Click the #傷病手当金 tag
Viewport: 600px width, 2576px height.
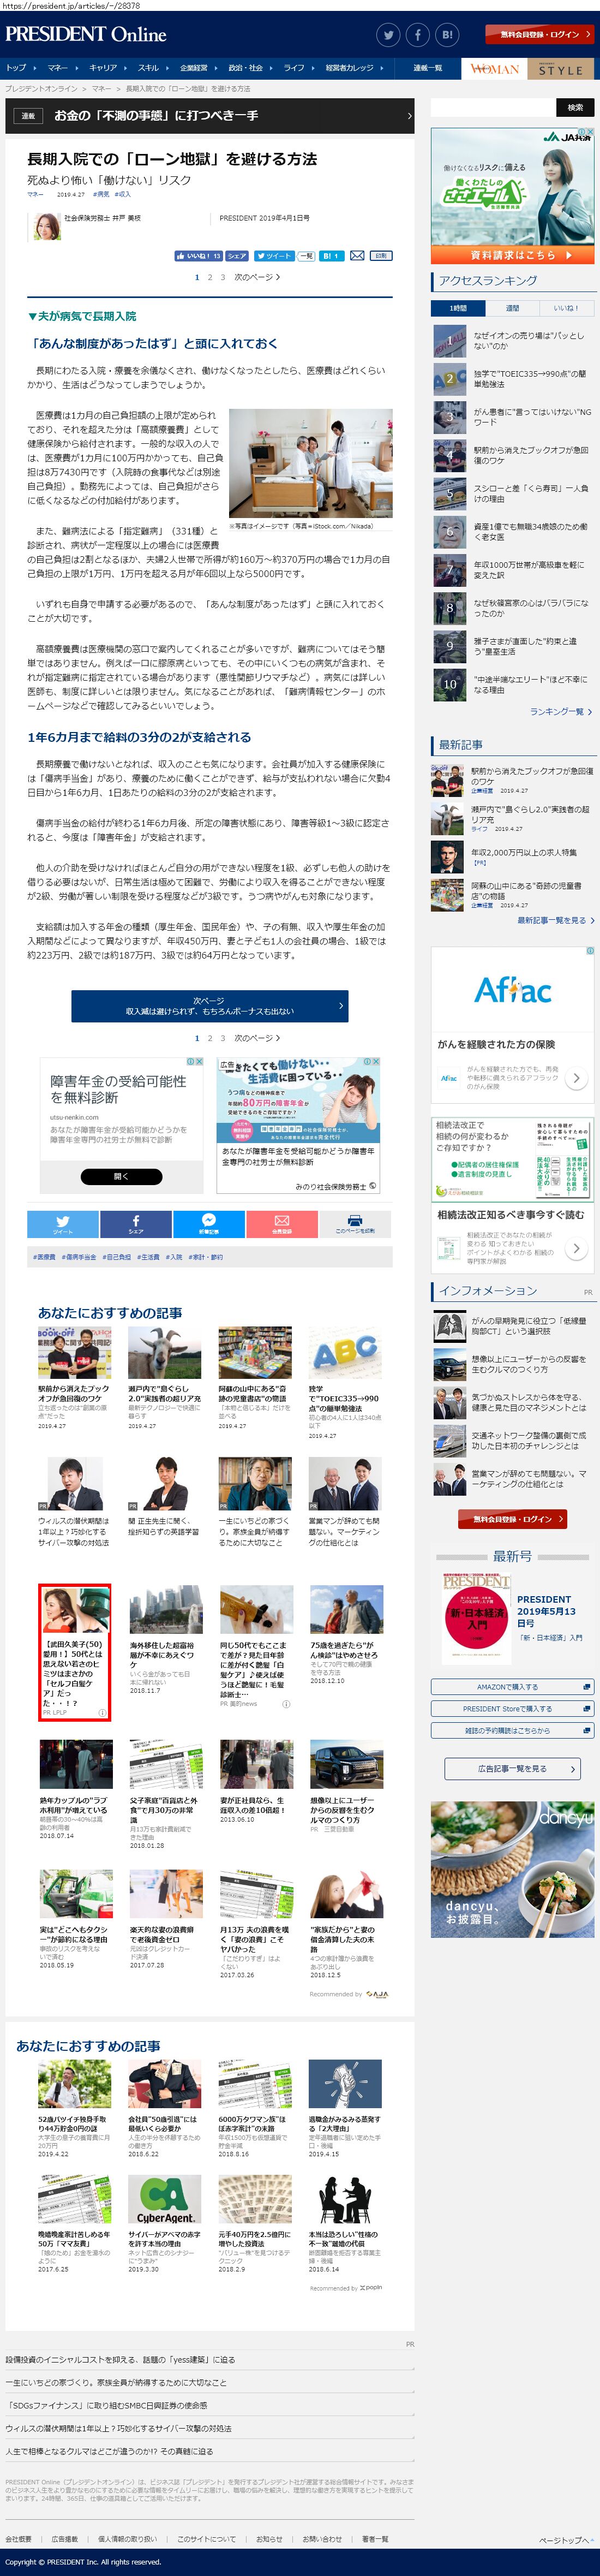coord(80,1258)
